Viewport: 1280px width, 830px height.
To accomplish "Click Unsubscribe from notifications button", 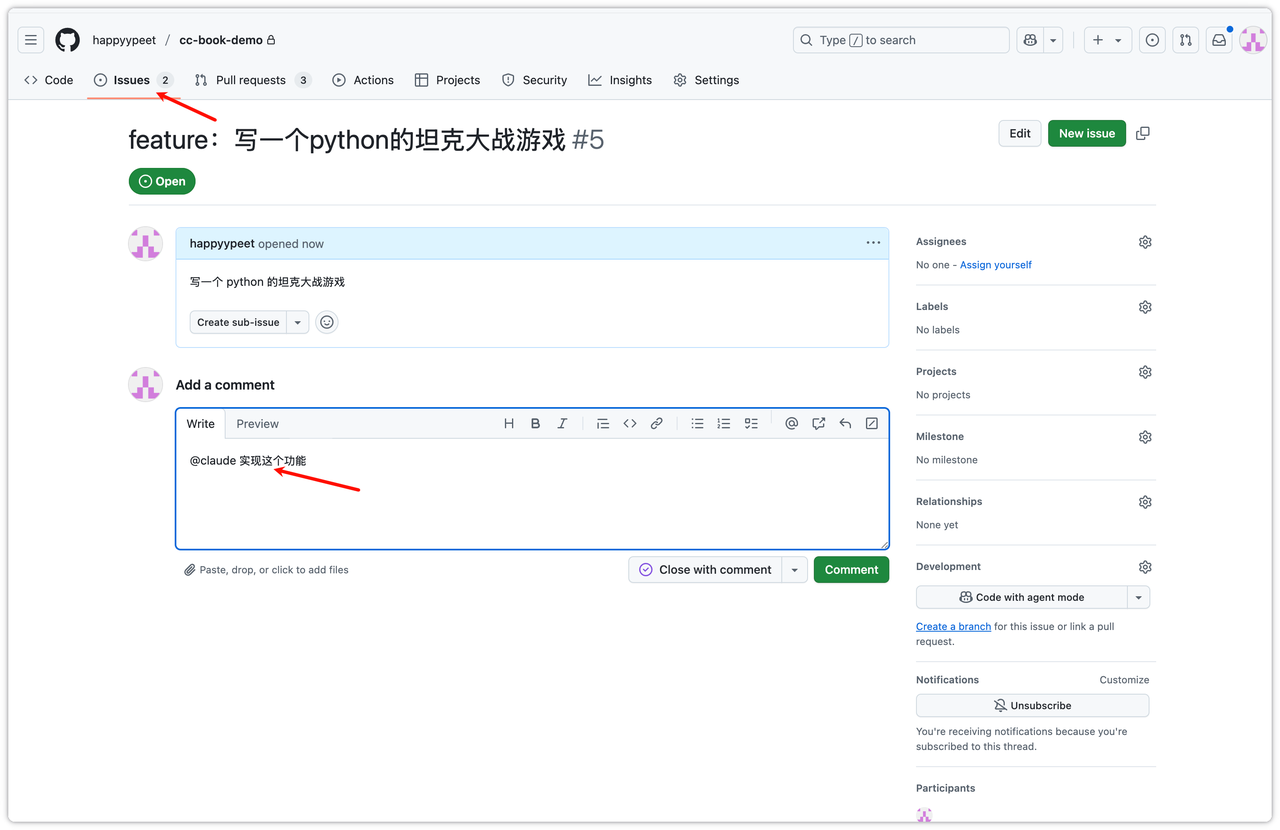I will pos(1032,705).
